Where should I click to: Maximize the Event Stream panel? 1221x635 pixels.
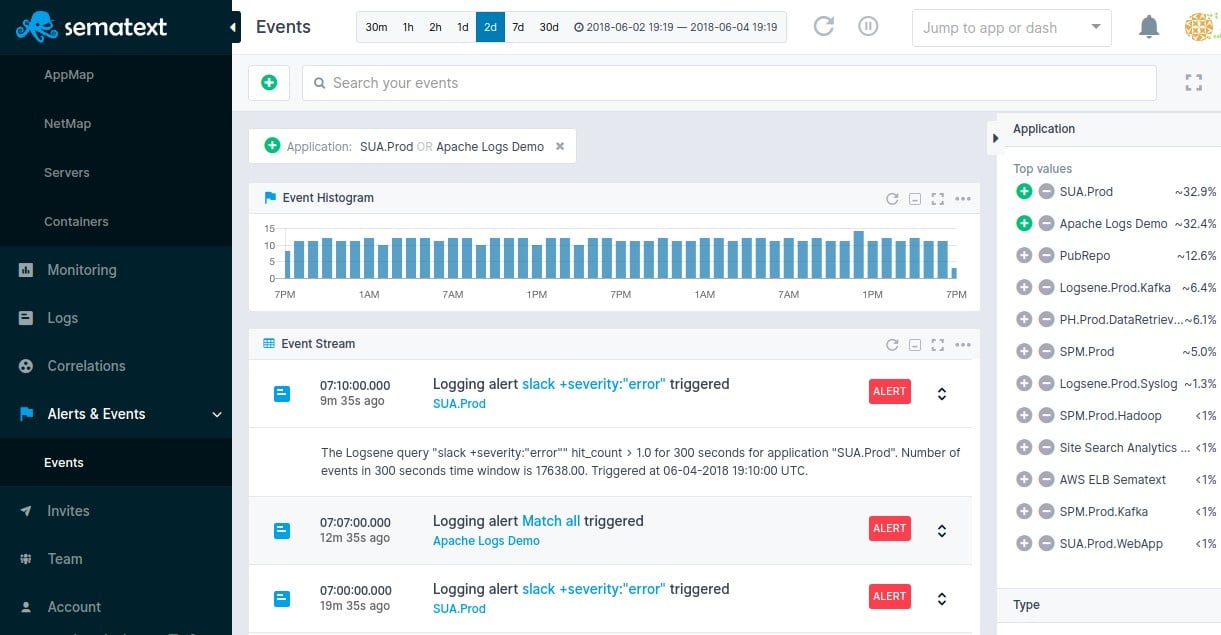tap(937, 345)
